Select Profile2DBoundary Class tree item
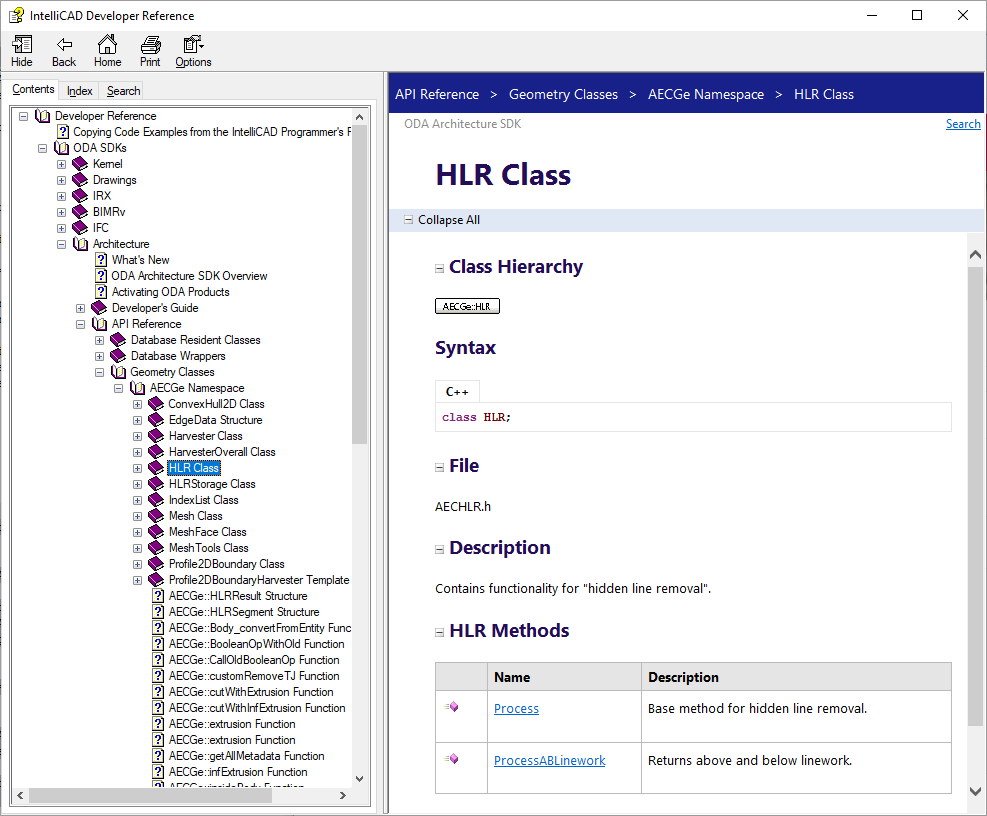 (226, 564)
